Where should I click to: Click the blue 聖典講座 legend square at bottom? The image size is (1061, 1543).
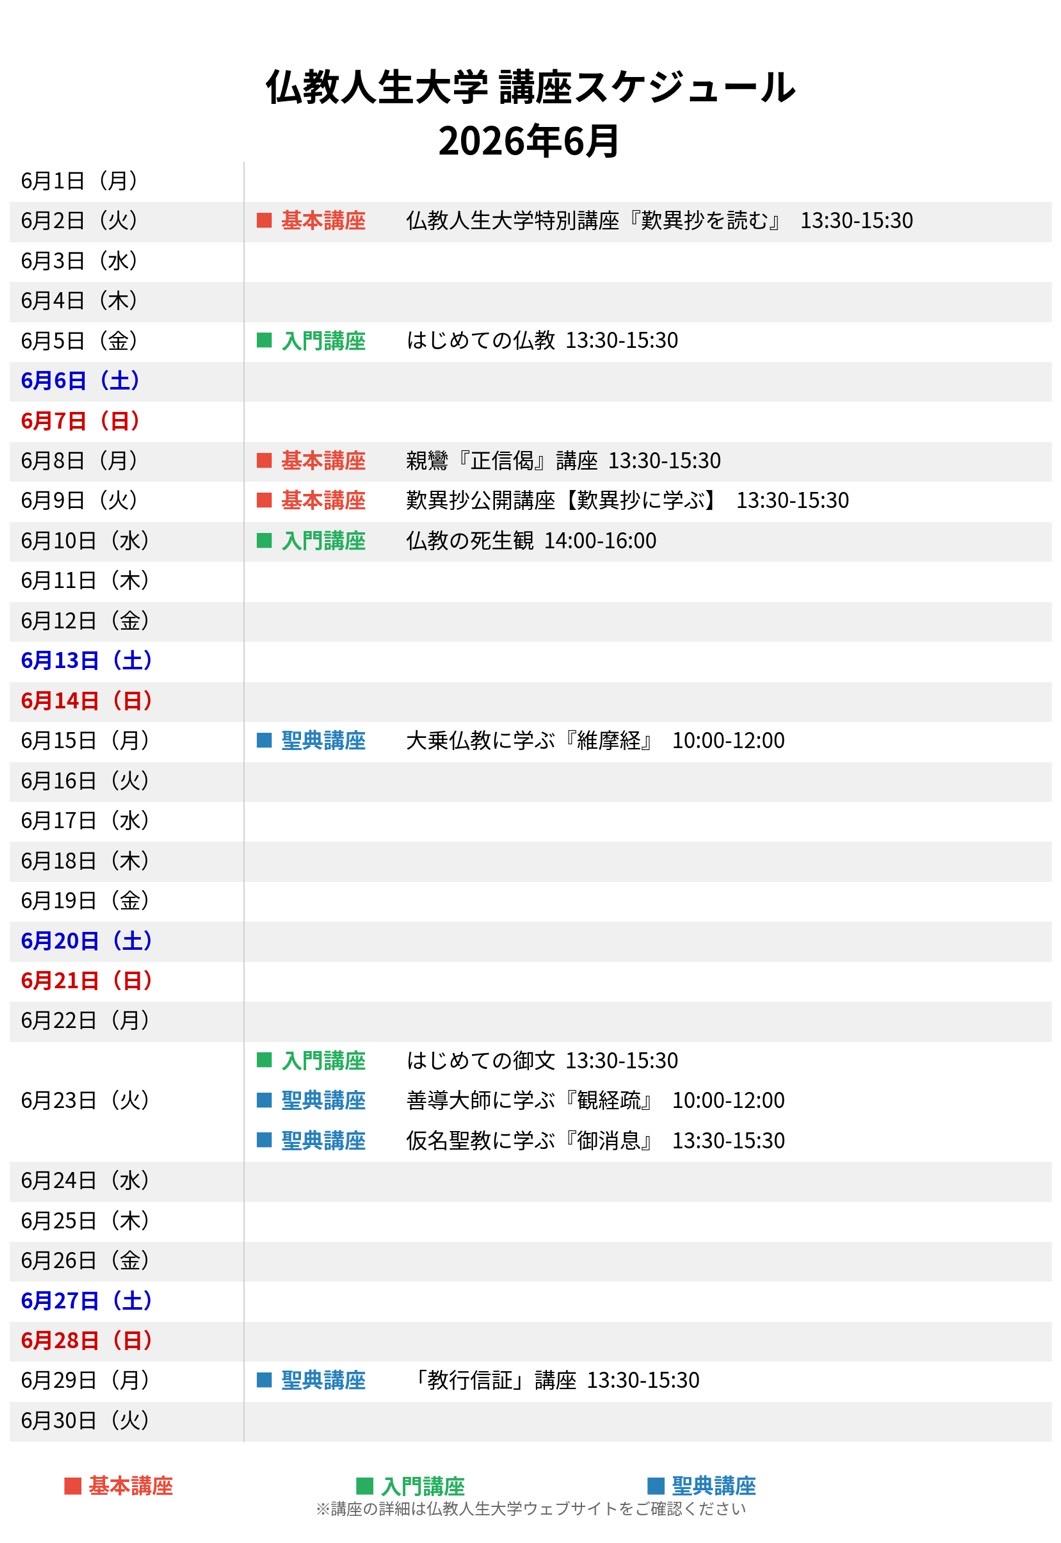pos(656,1486)
